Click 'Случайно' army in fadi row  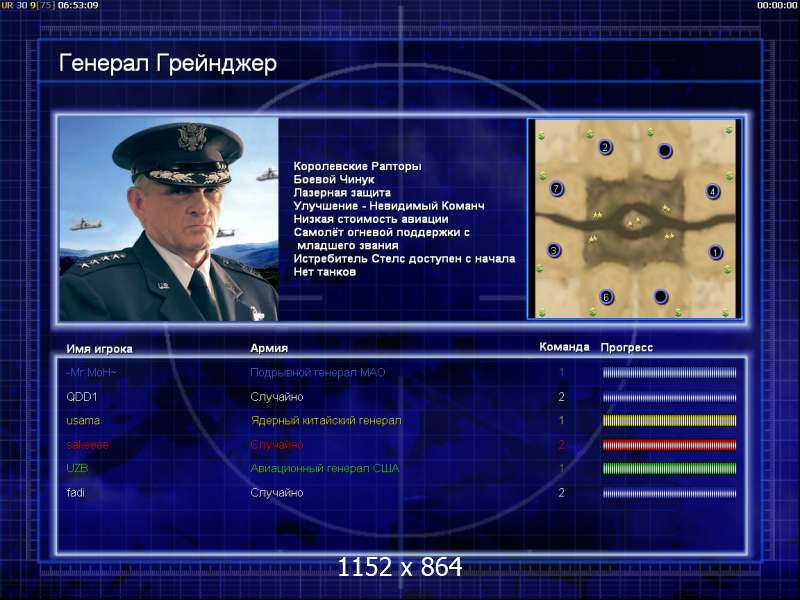coord(277,493)
